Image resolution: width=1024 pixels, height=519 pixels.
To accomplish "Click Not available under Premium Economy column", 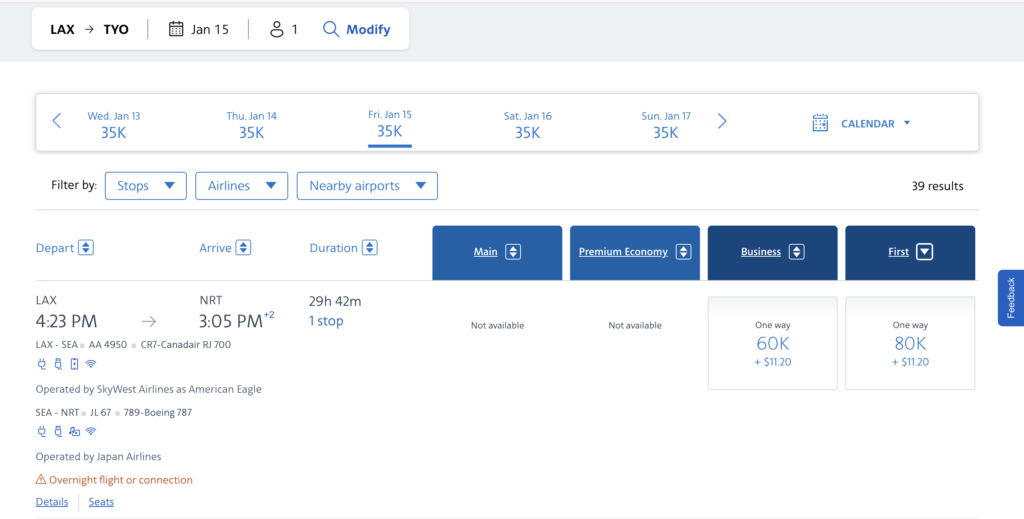I will 635,325.
